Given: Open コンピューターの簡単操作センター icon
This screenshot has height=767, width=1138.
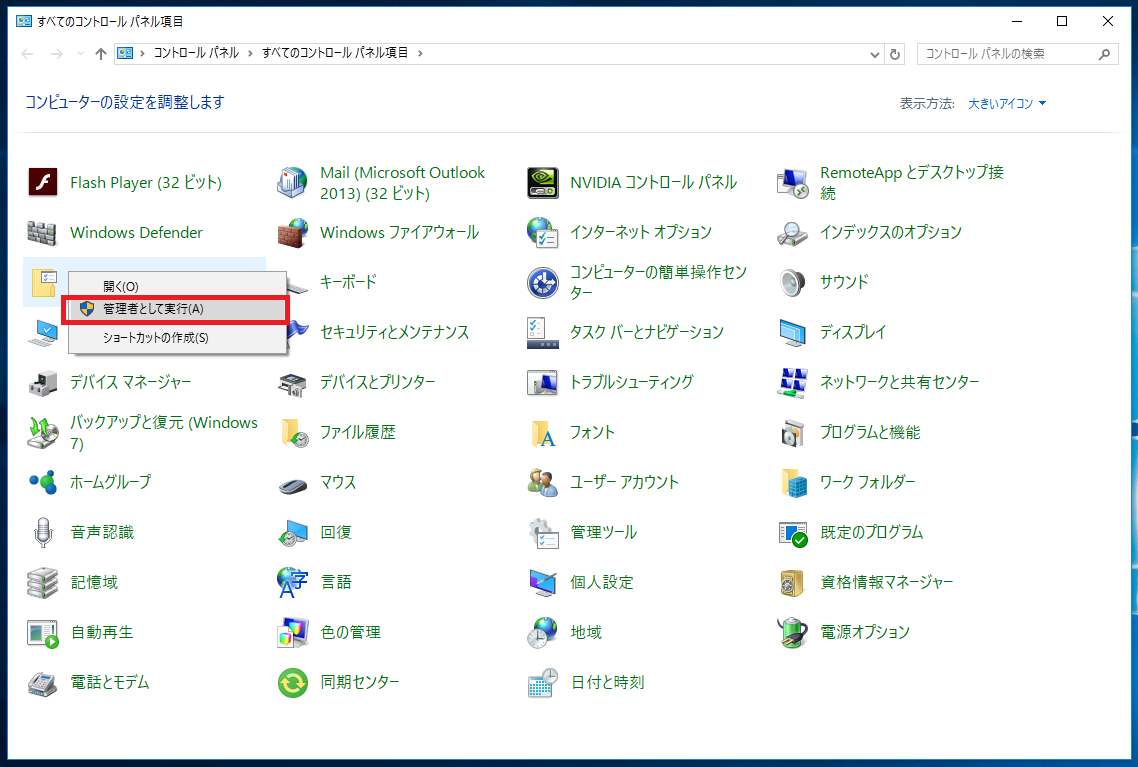Looking at the screenshot, I should (543, 282).
